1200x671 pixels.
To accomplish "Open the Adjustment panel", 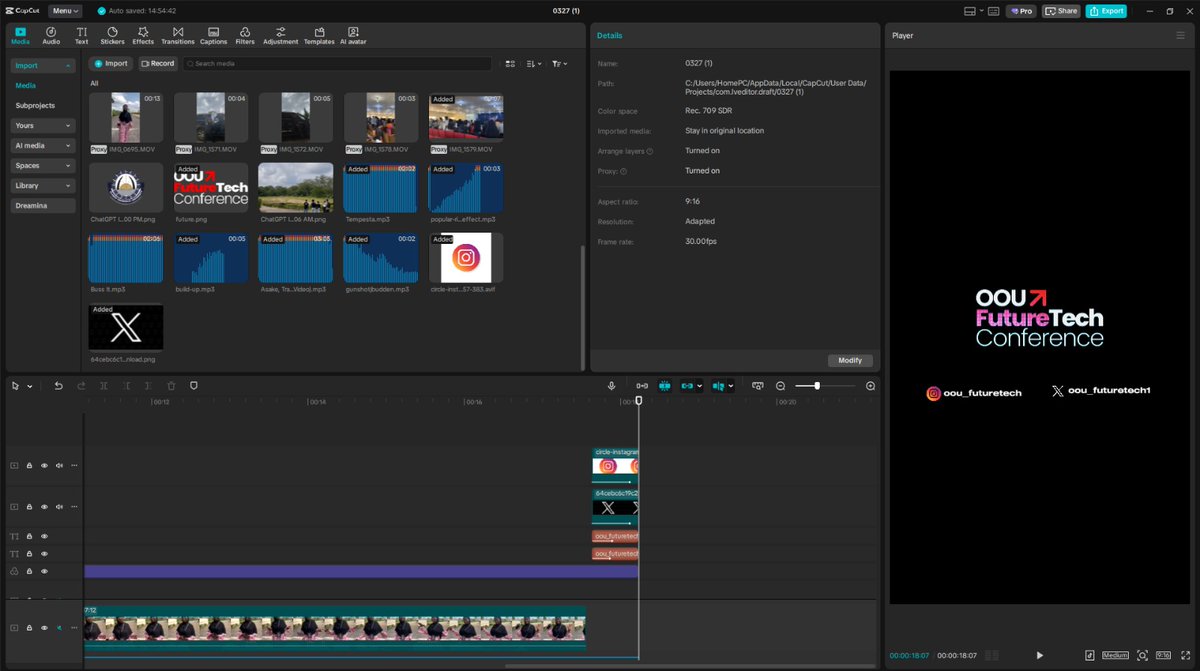I will pos(281,36).
